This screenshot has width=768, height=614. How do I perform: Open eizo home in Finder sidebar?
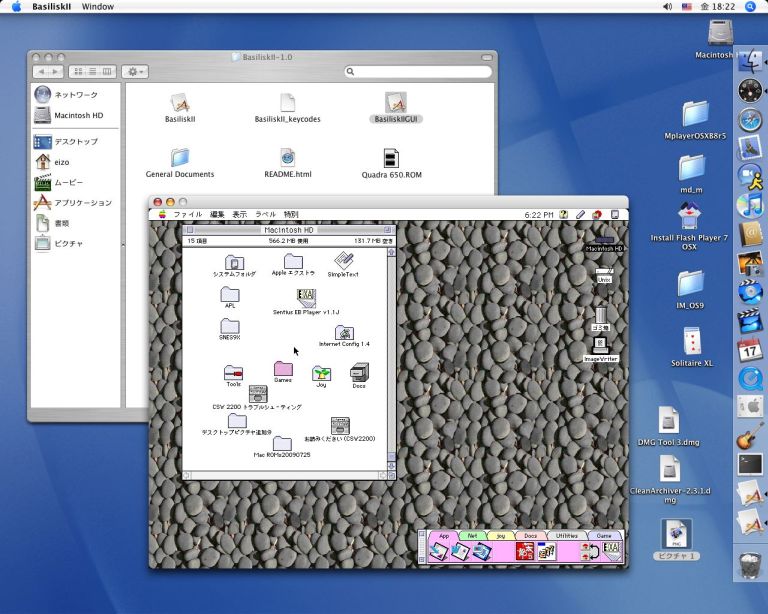[75, 162]
